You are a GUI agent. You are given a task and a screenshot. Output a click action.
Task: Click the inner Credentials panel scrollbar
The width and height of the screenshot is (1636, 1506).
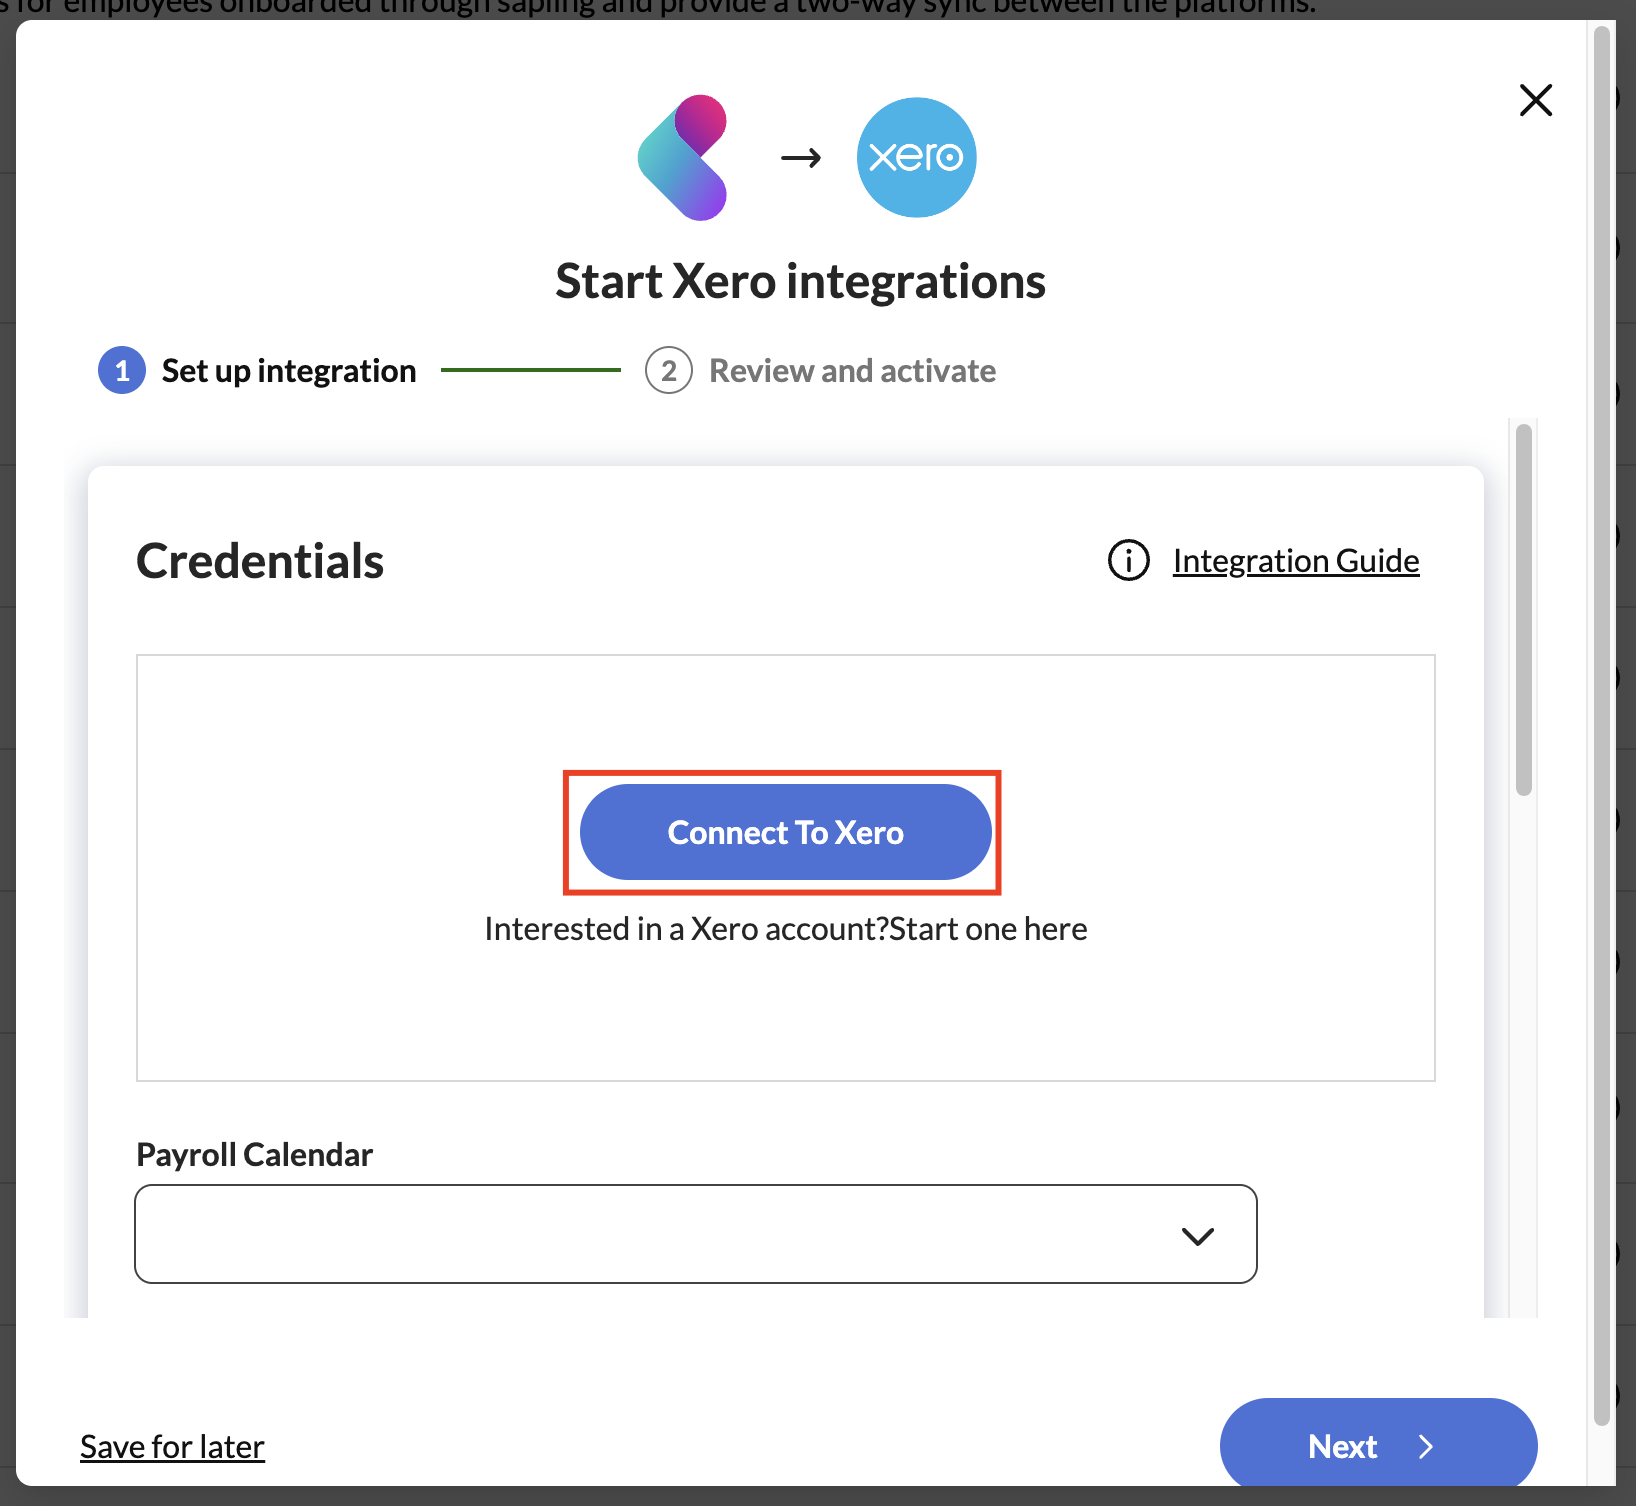pyautogui.click(x=1523, y=610)
